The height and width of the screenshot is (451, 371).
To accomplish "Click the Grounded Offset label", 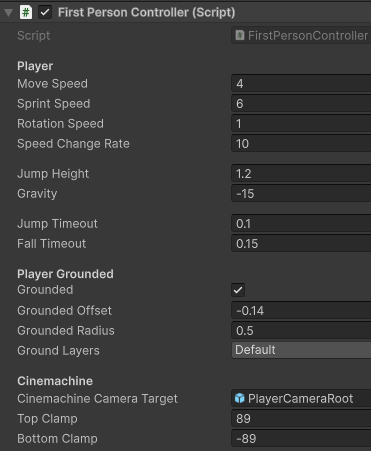I will 64,311.
